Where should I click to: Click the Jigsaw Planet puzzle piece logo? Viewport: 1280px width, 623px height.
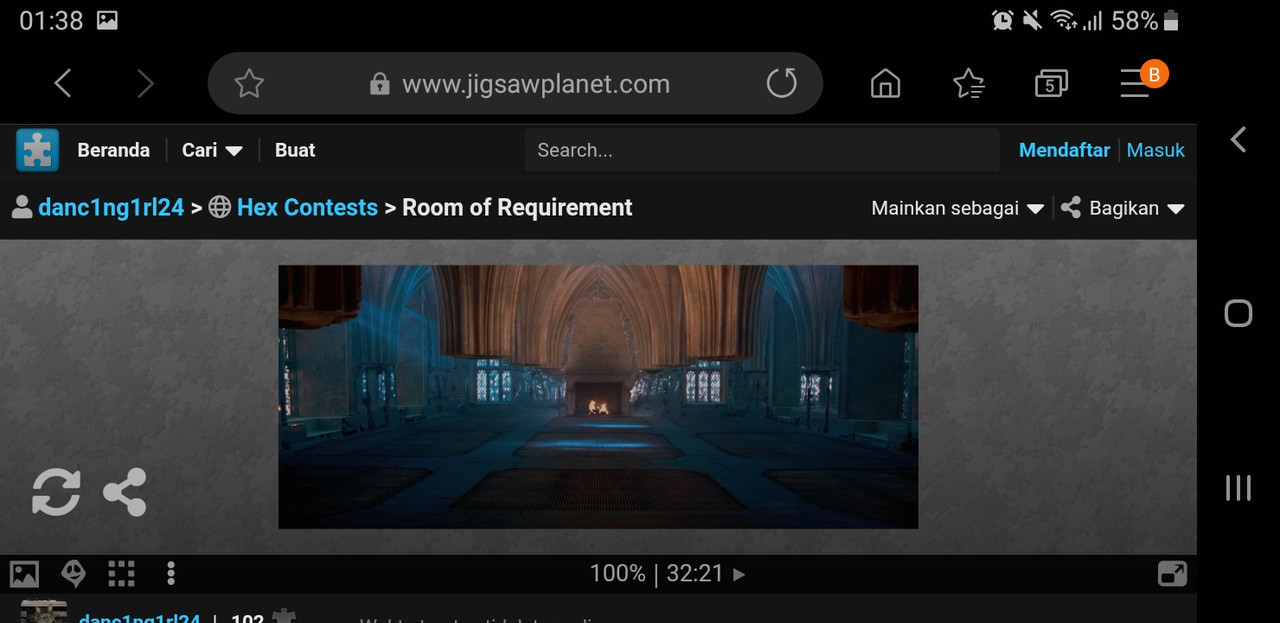pos(37,150)
